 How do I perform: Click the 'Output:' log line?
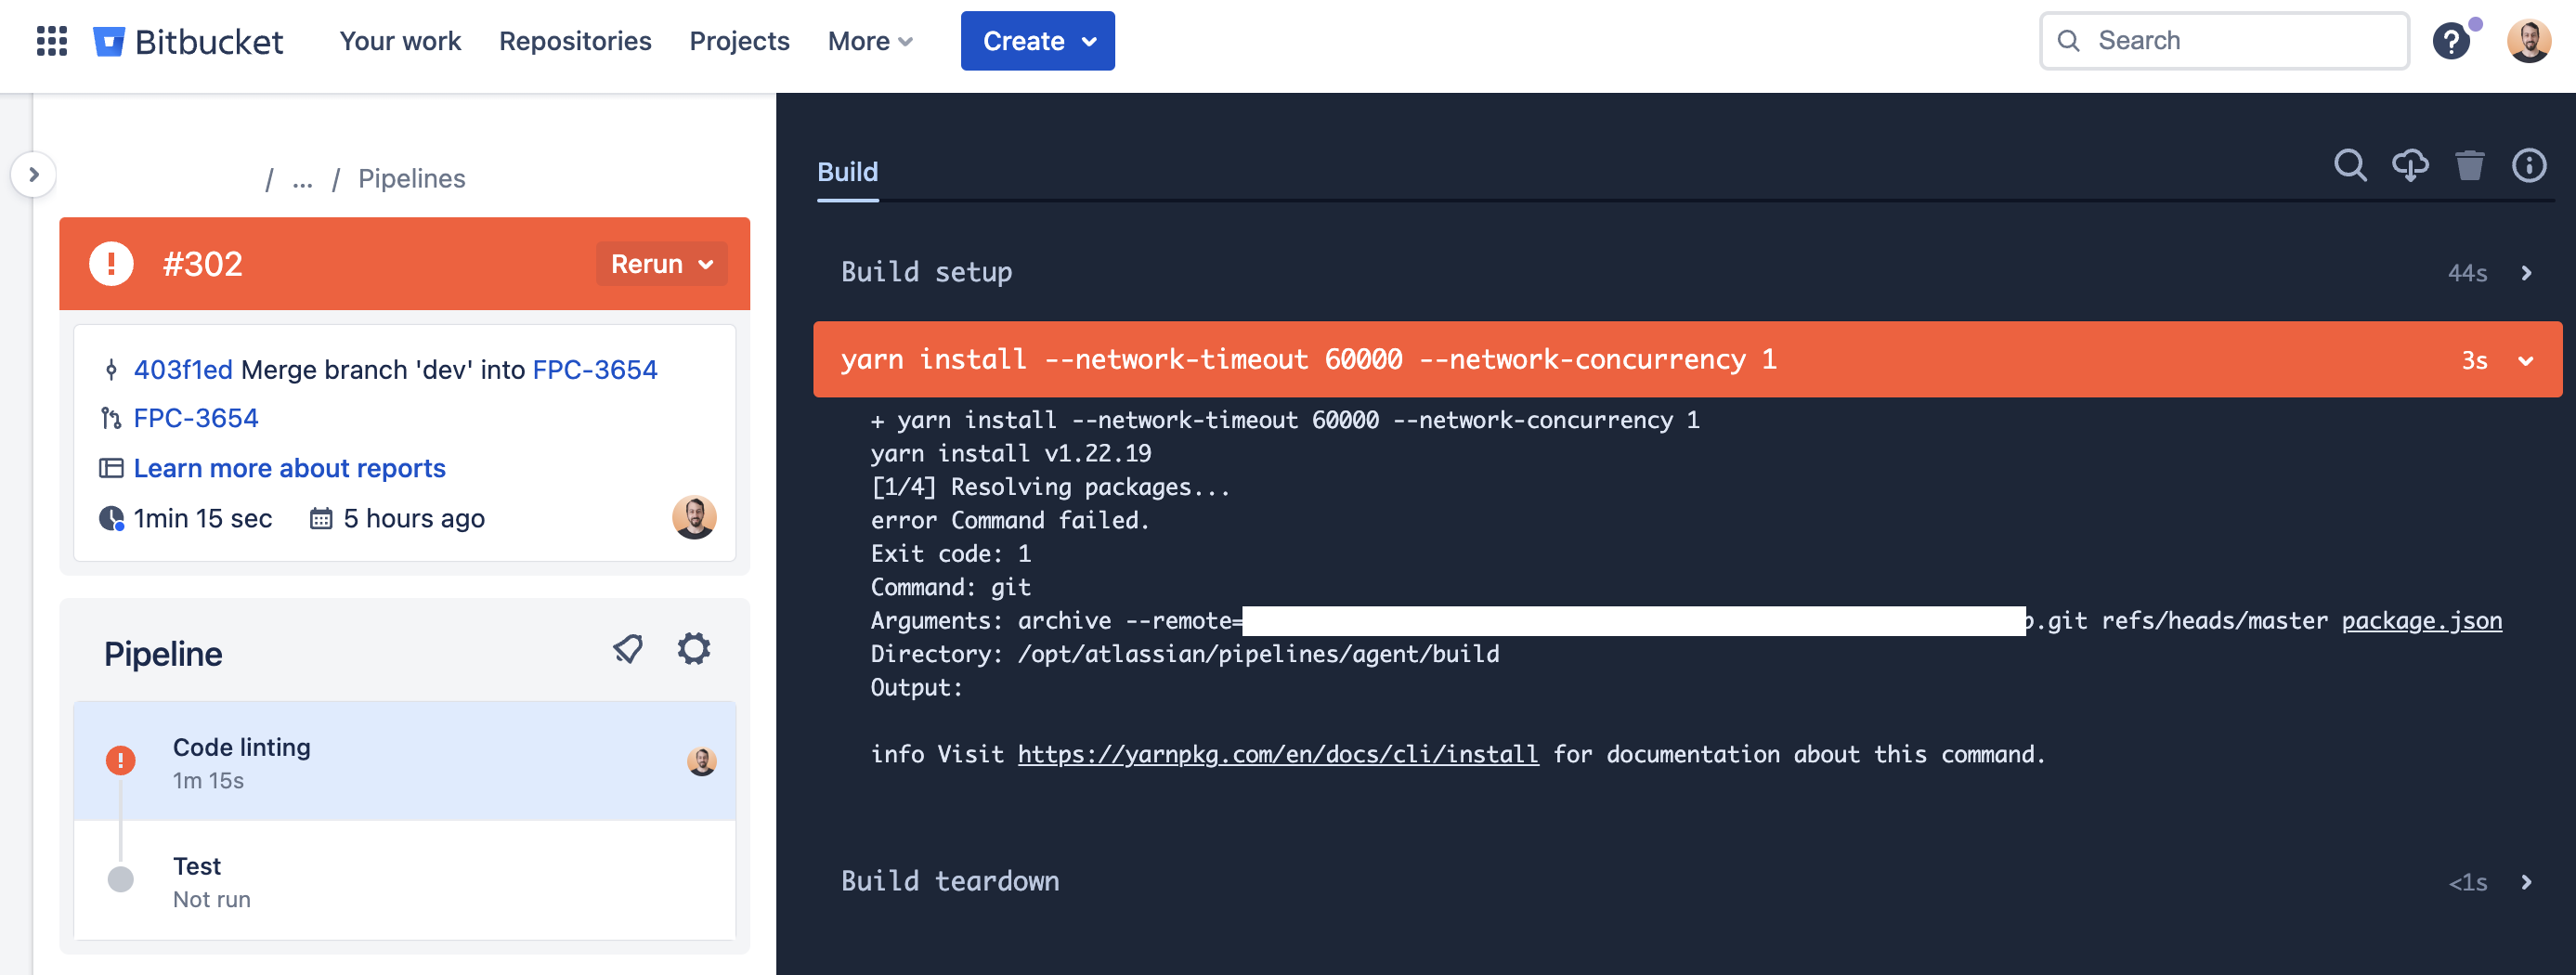click(917, 688)
